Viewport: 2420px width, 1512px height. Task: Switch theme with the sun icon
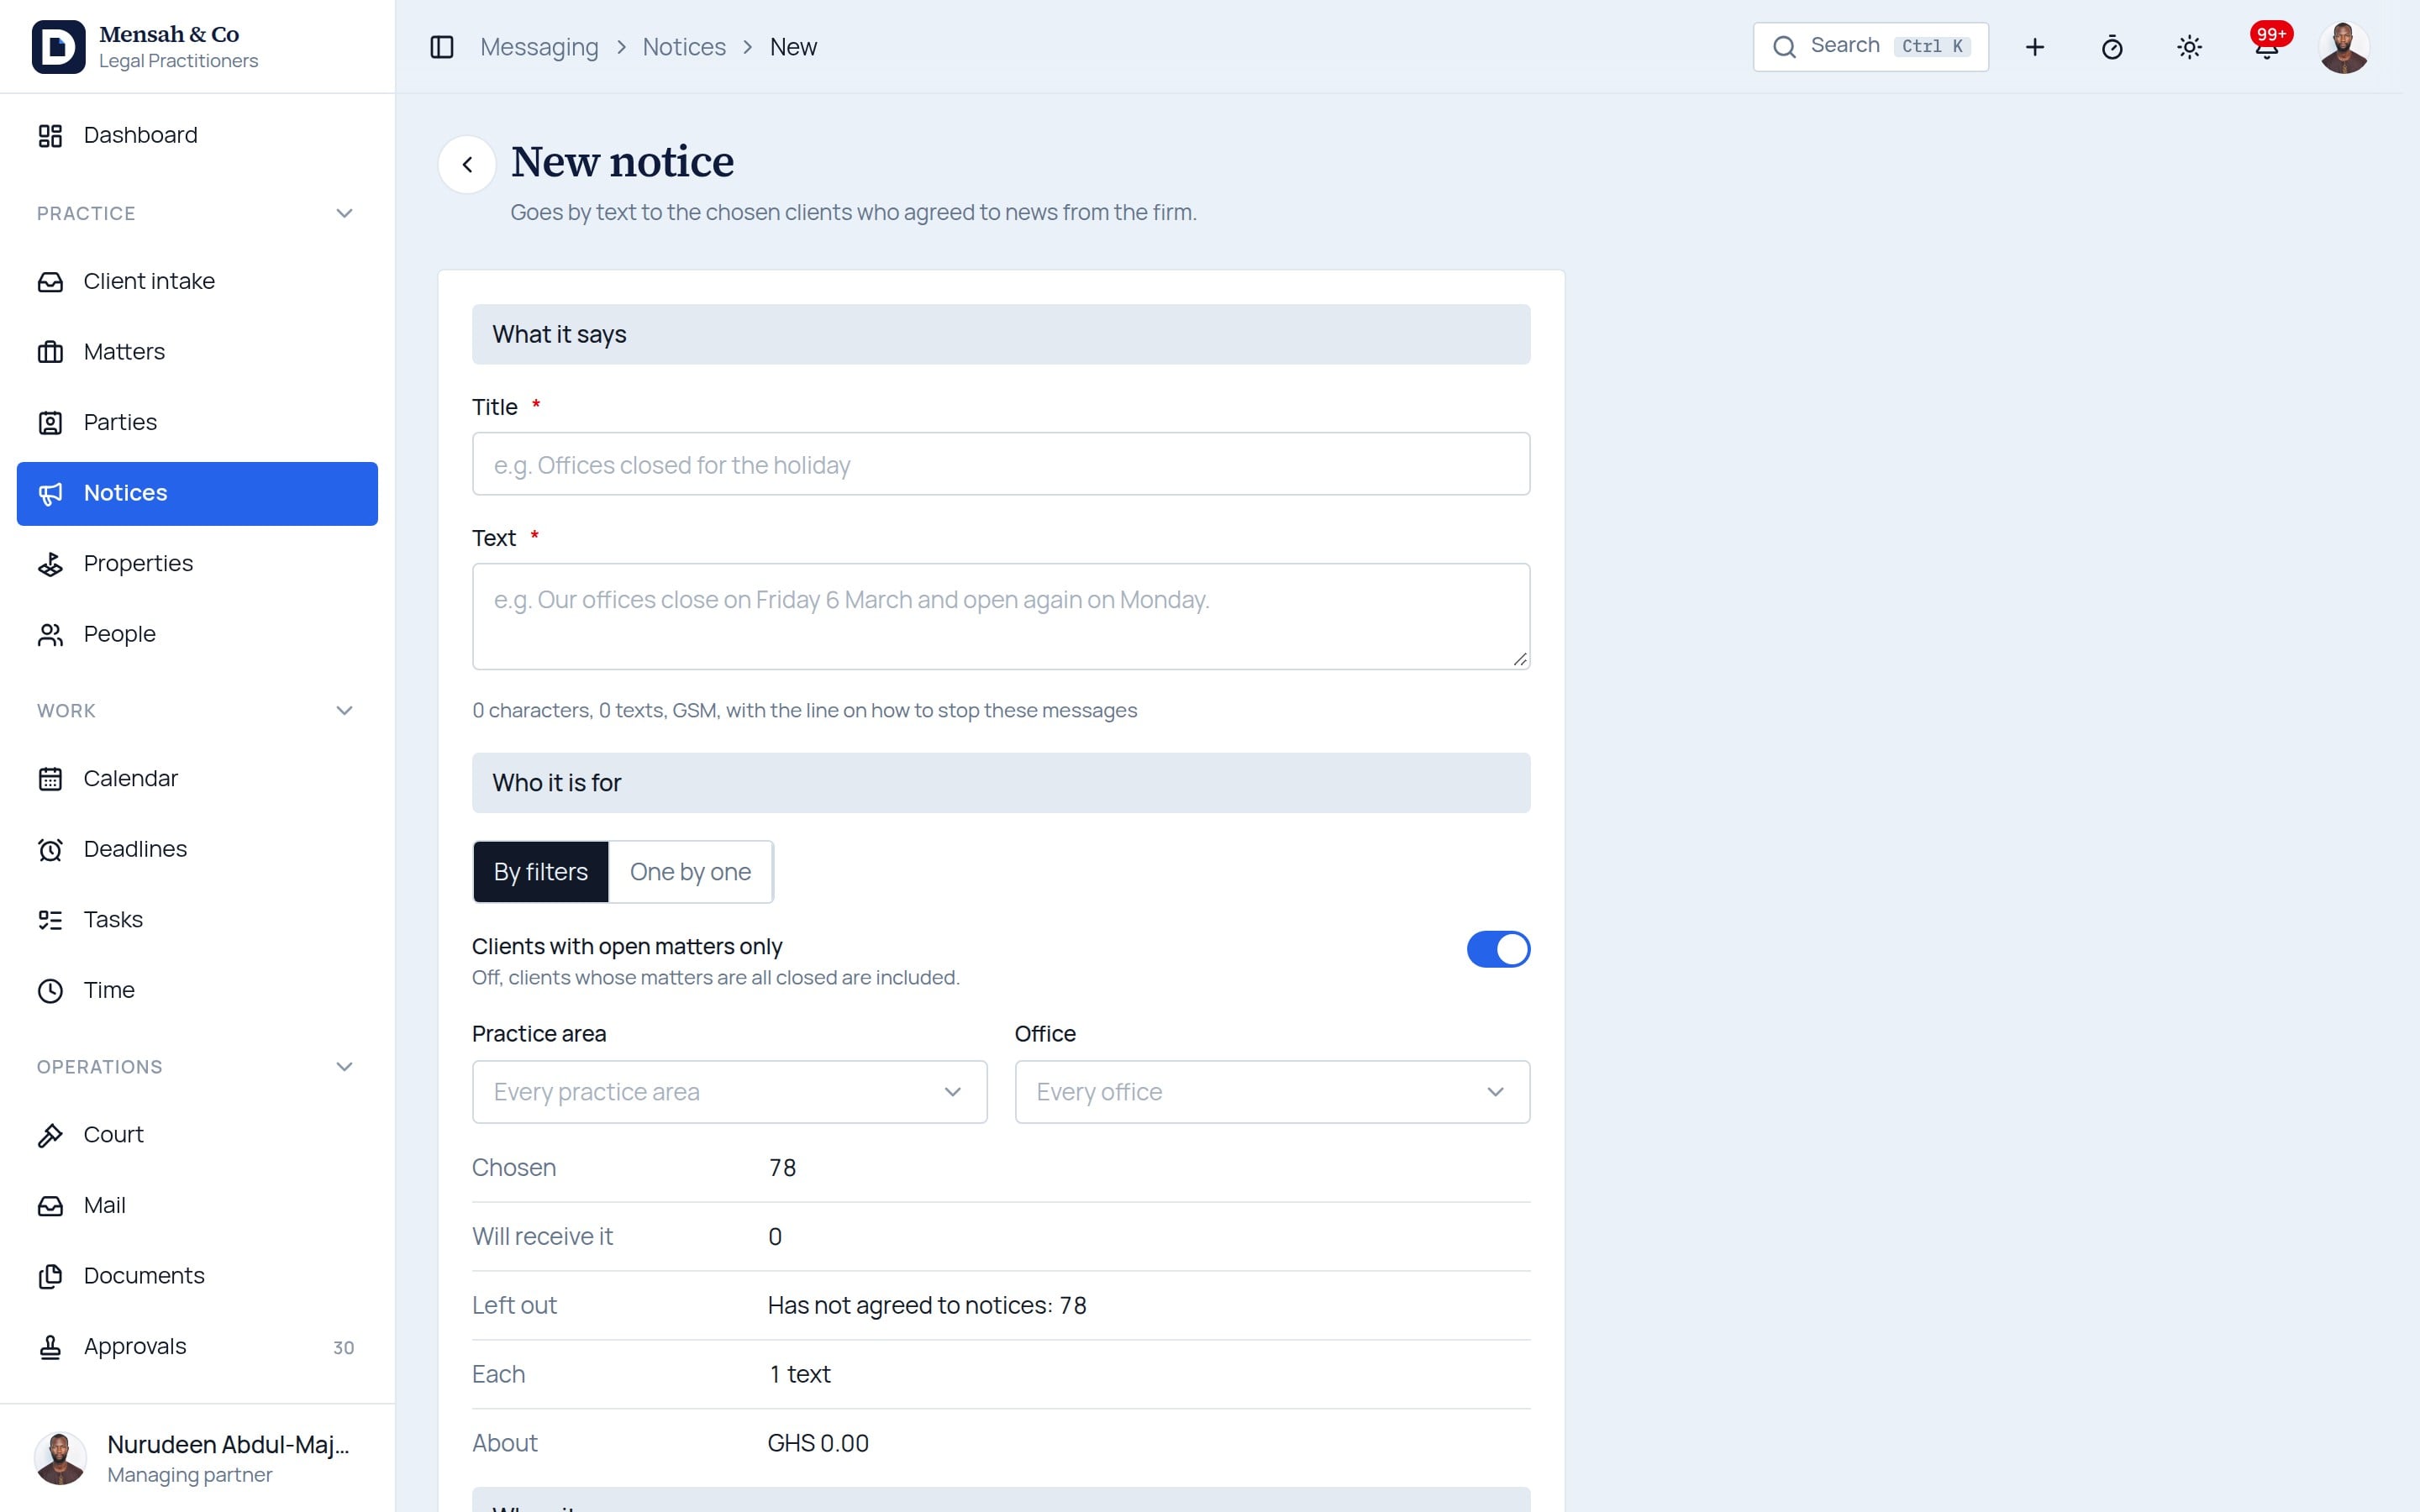coord(2189,47)
